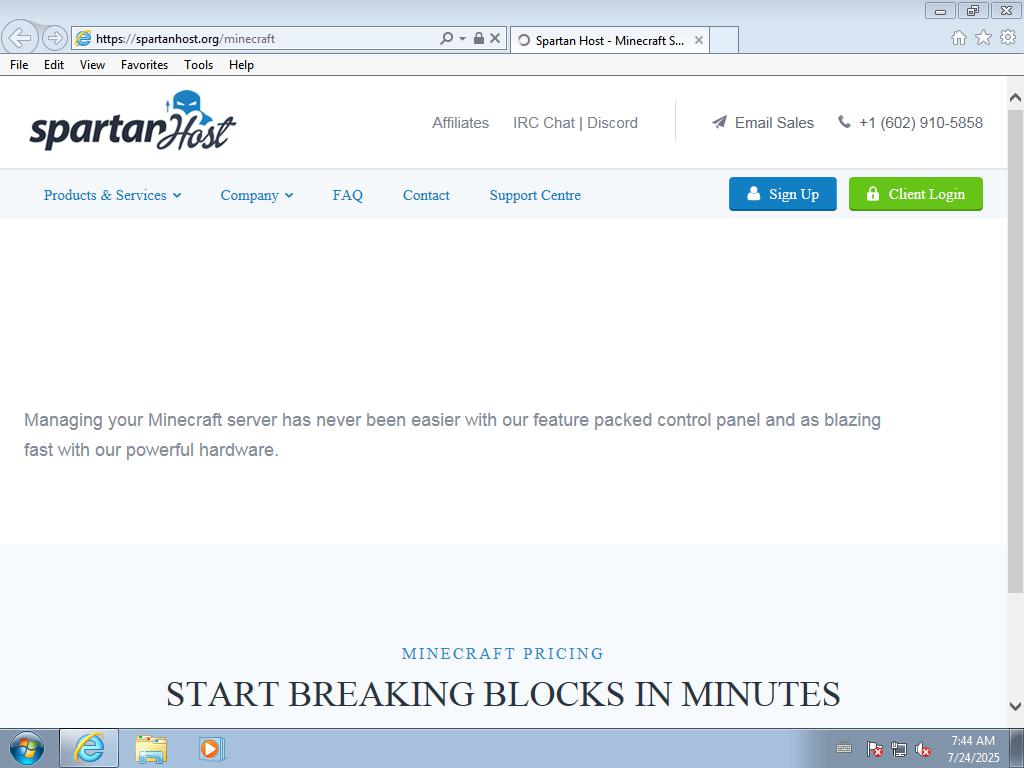1024x768 pixels.
Task: Click the browser Back arrow button
Action: tap(20, 38)
